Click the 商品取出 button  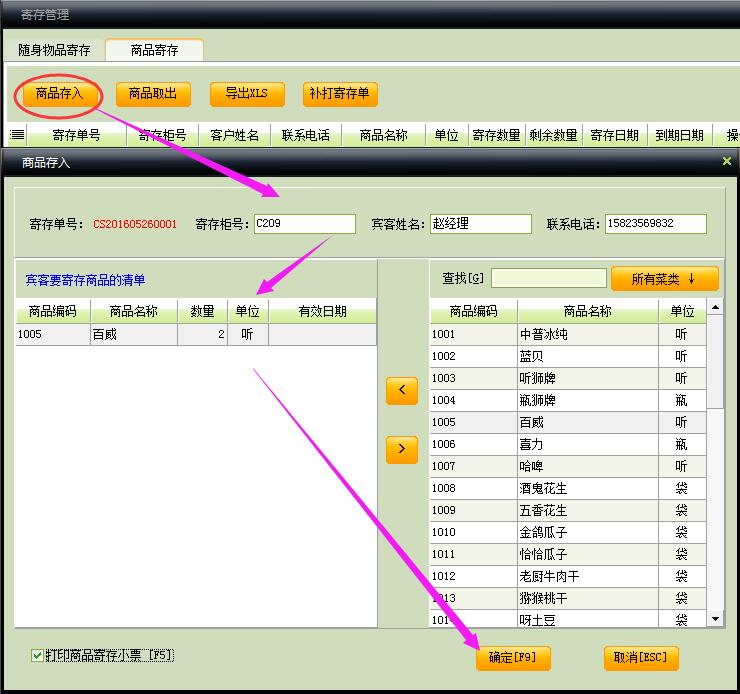click(x=153, y=94)
